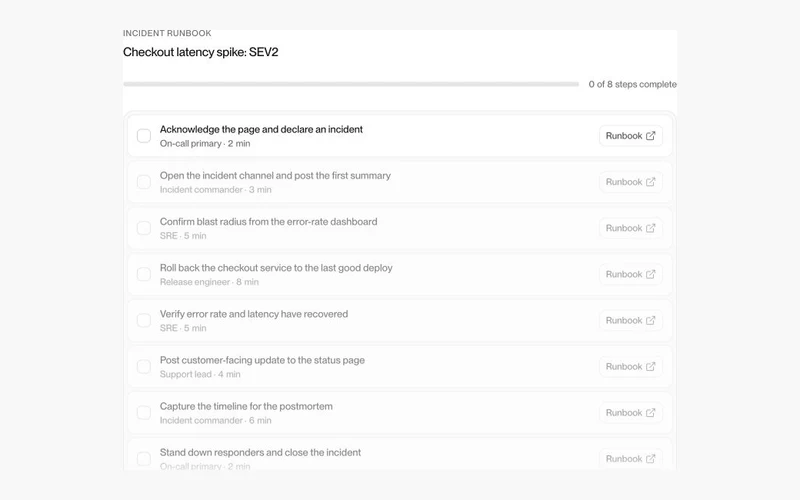The image size is (800, 500).
Task: Open Runbook for Confirm blast radius step
Action: click(x=631, y=228)
